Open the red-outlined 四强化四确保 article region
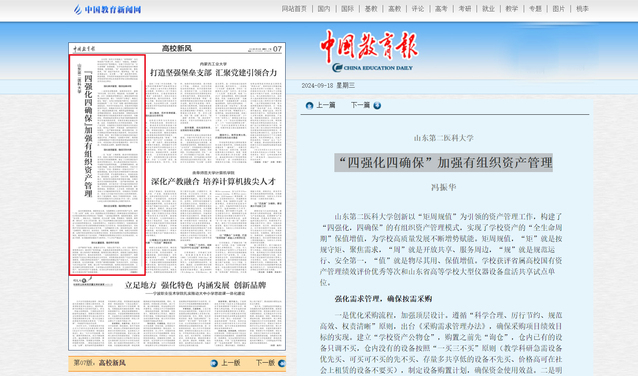 pyautogui.click(x=107, y=165)
